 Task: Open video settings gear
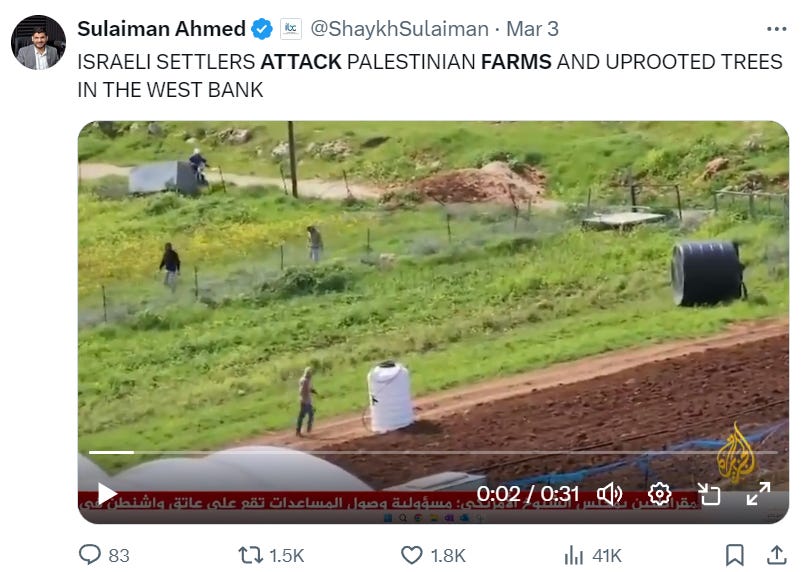(x=660, y=494)
